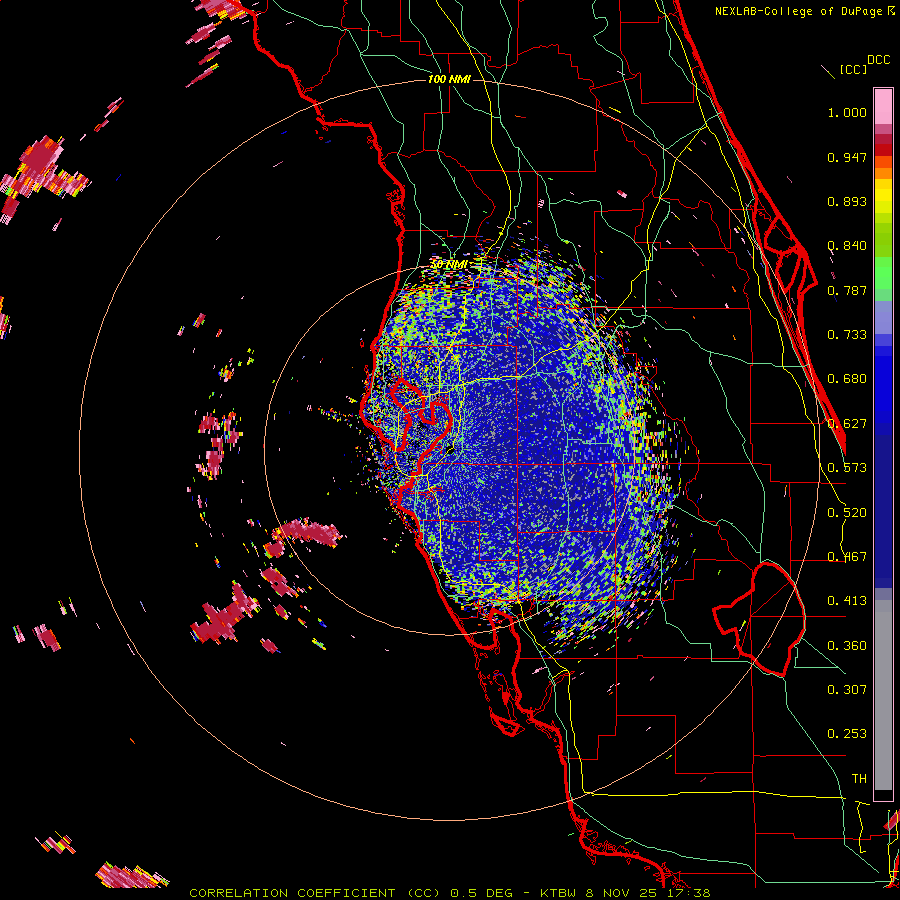Viewport: 900px width, 900px height.
Task: Click the 0.5 DEG elevation text
Action: (x=483, y=893)
